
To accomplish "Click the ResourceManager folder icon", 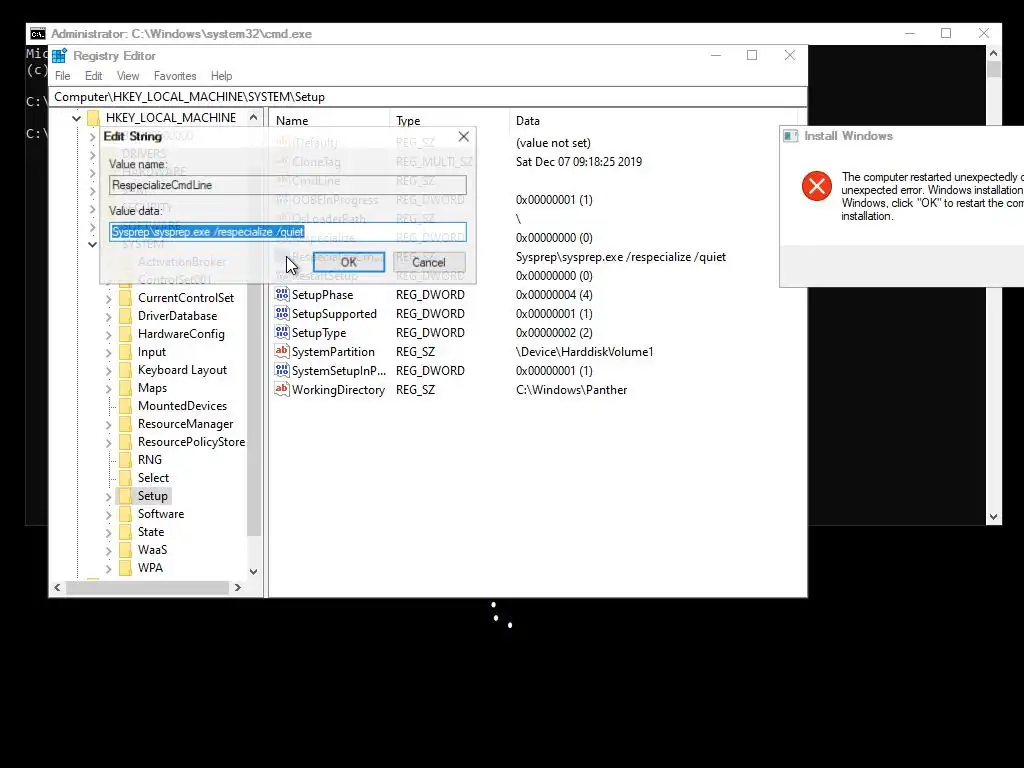I will click(x=125, y=424).
